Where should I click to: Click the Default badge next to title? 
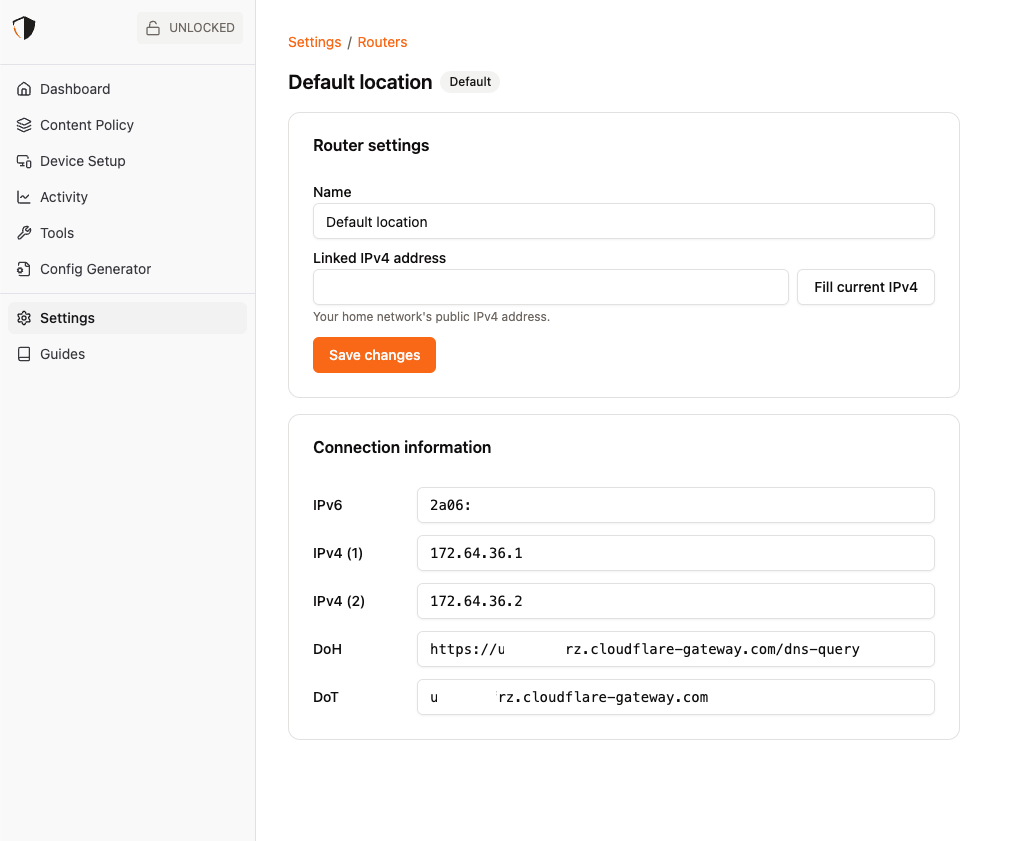(470, 82)
